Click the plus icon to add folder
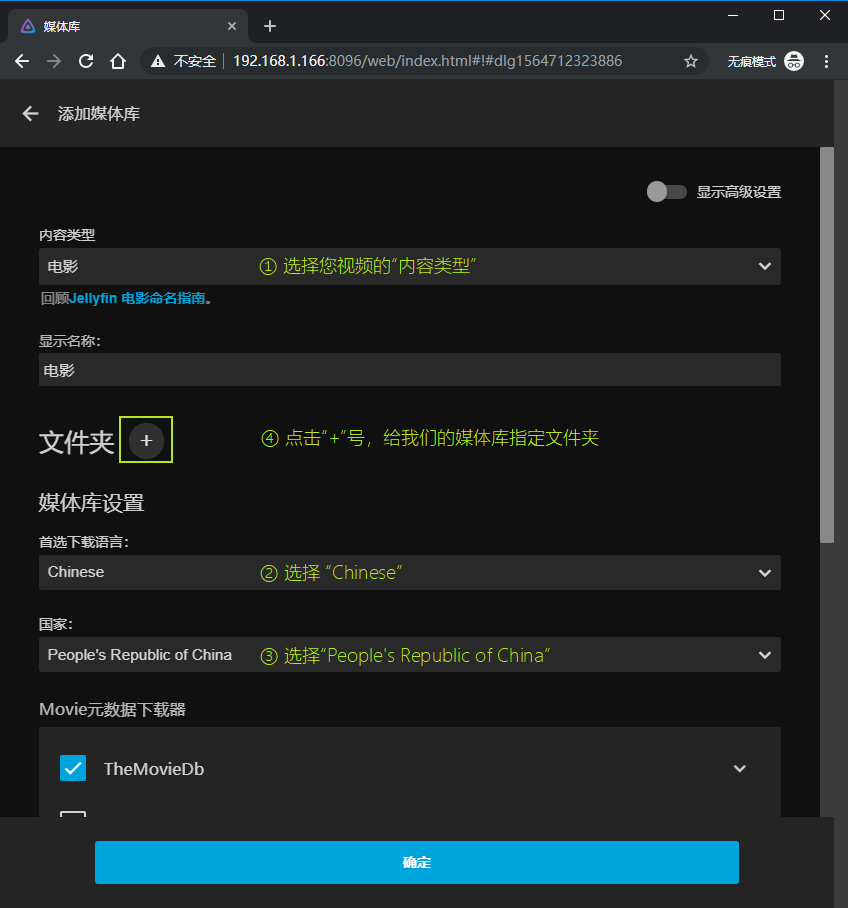 click(x=146, y=440)
